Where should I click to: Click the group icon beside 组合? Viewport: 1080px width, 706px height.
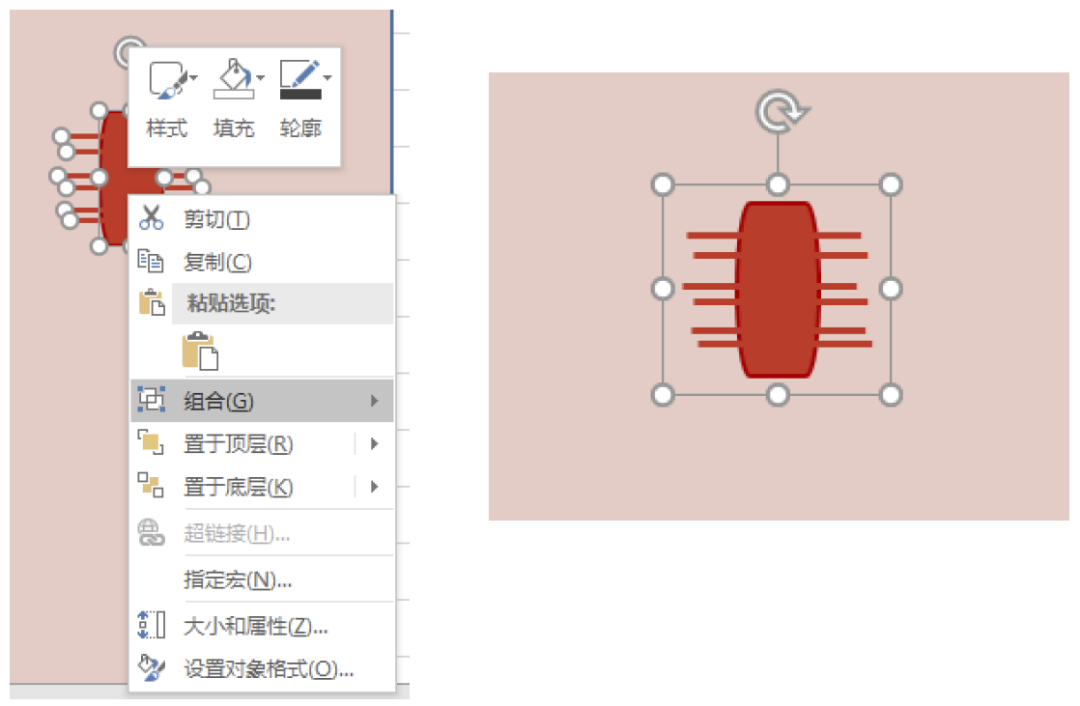[151, 399]
